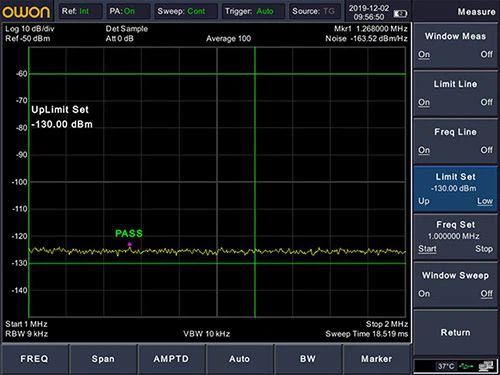This screenshot has width=500, height=375.
Task: Click the UpLimit Set text
Action: tap(60, 110)
